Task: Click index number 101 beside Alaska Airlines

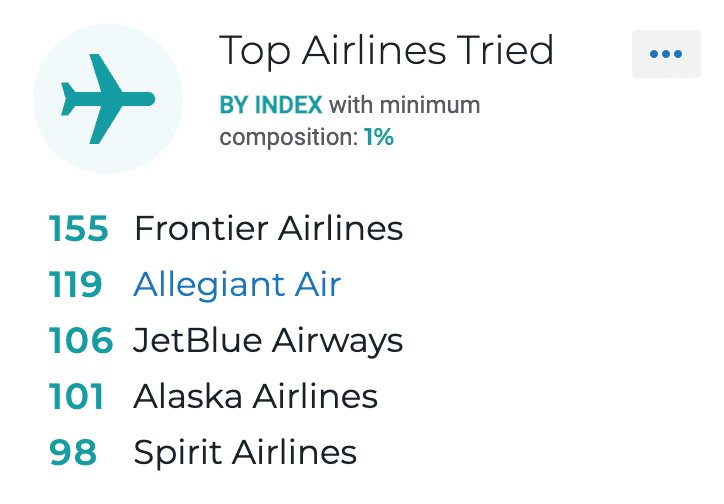Action: pyautogui.click(x=76, y=397)
